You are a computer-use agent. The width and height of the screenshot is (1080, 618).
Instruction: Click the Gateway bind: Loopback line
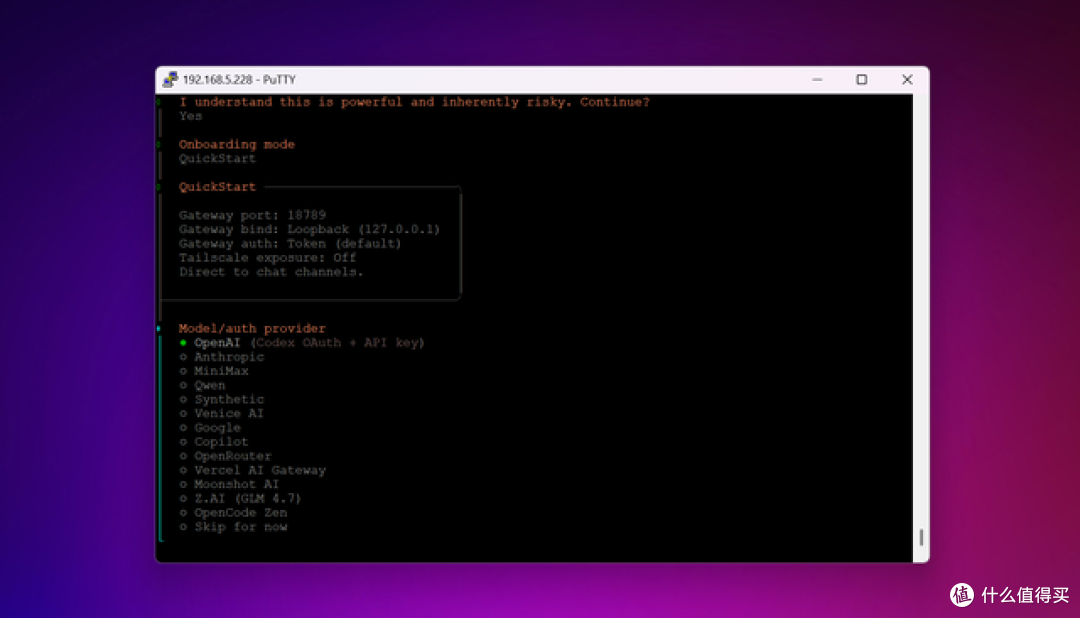point(309,229)
